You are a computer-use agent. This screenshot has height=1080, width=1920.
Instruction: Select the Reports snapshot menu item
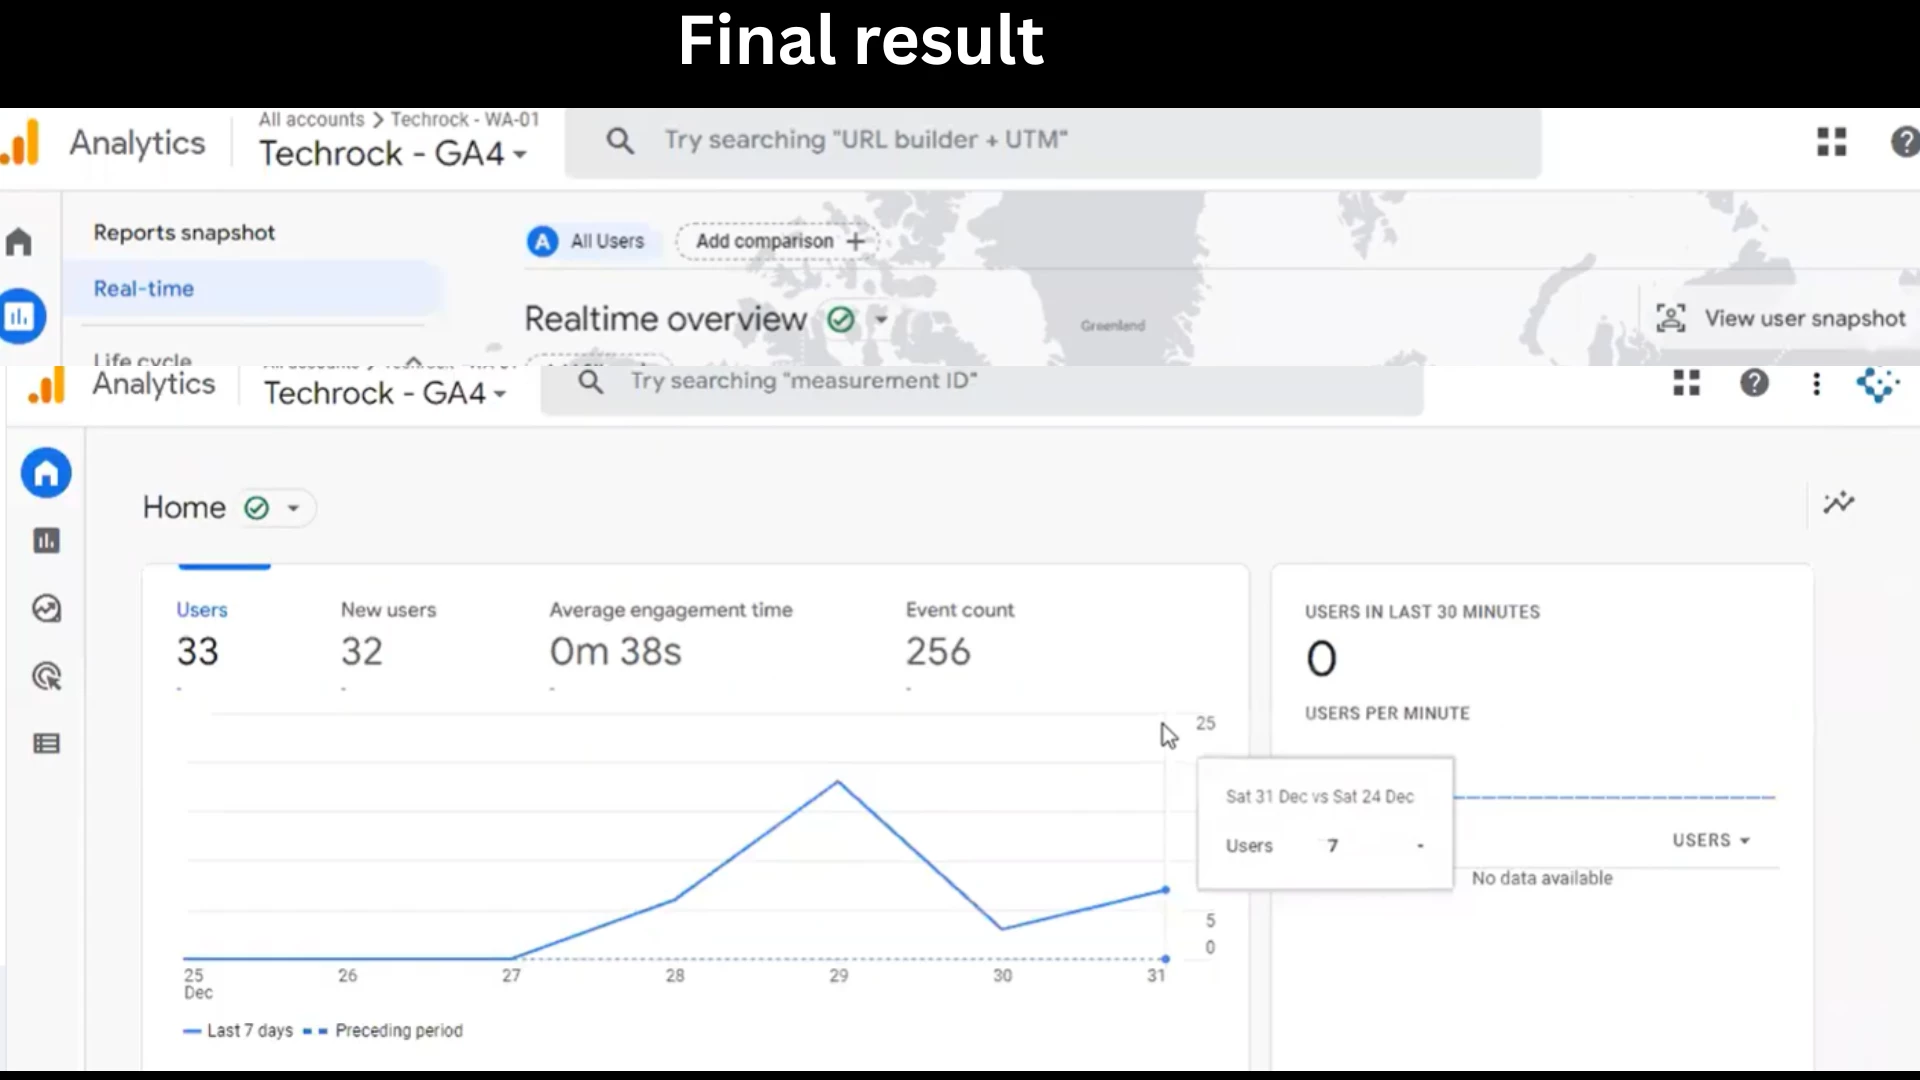pyautogui.click(x=184, y=233)
